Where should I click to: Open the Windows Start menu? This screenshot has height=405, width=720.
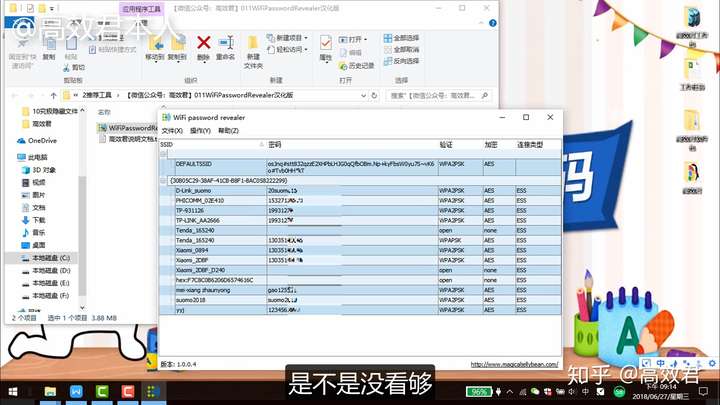tap(13, 392)
